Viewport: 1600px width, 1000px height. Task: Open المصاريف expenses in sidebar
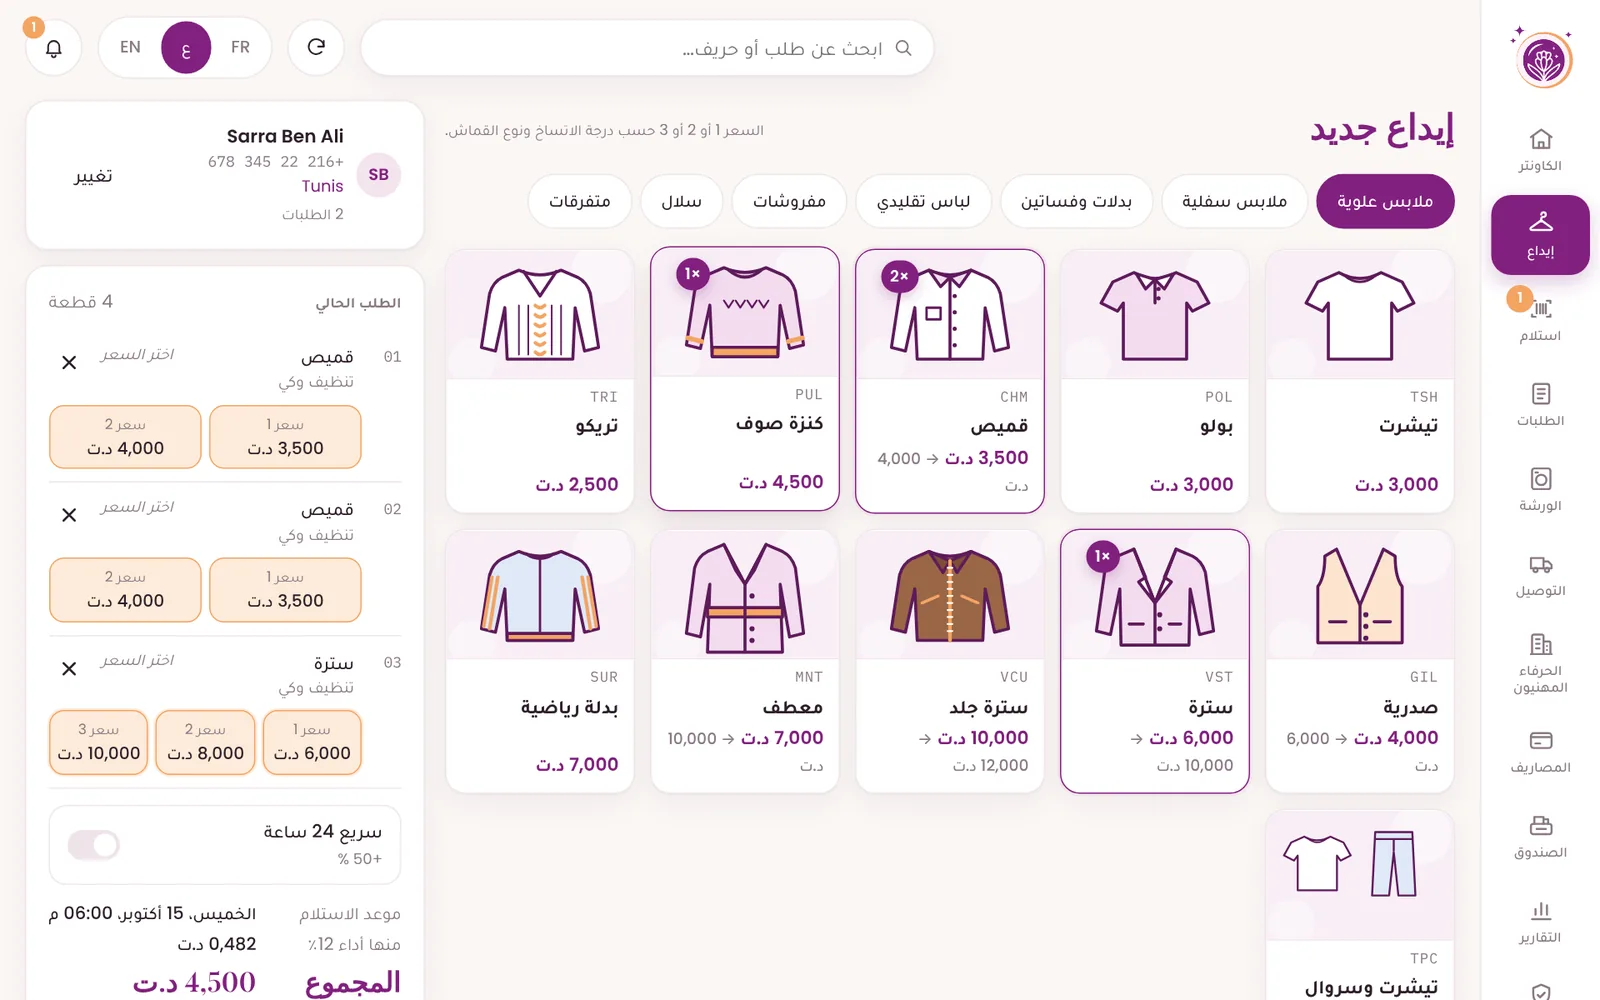[x=1540, y=752]
